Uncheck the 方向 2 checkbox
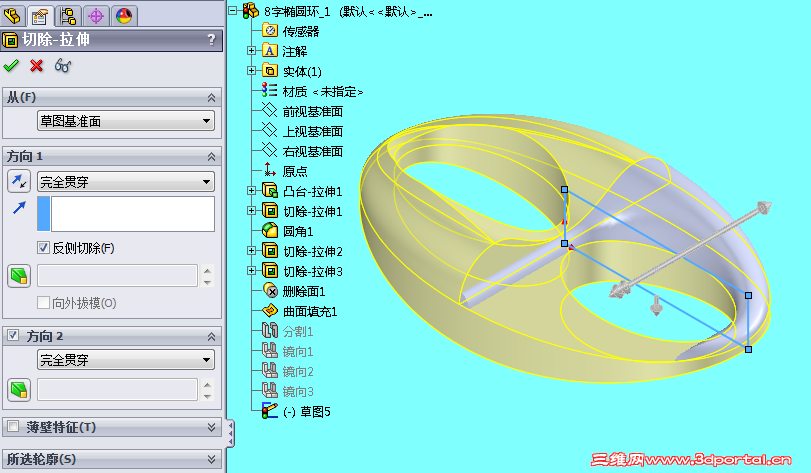Image resolution: width=811 pixels, height=473 pixels. click(x=13, y=335)
